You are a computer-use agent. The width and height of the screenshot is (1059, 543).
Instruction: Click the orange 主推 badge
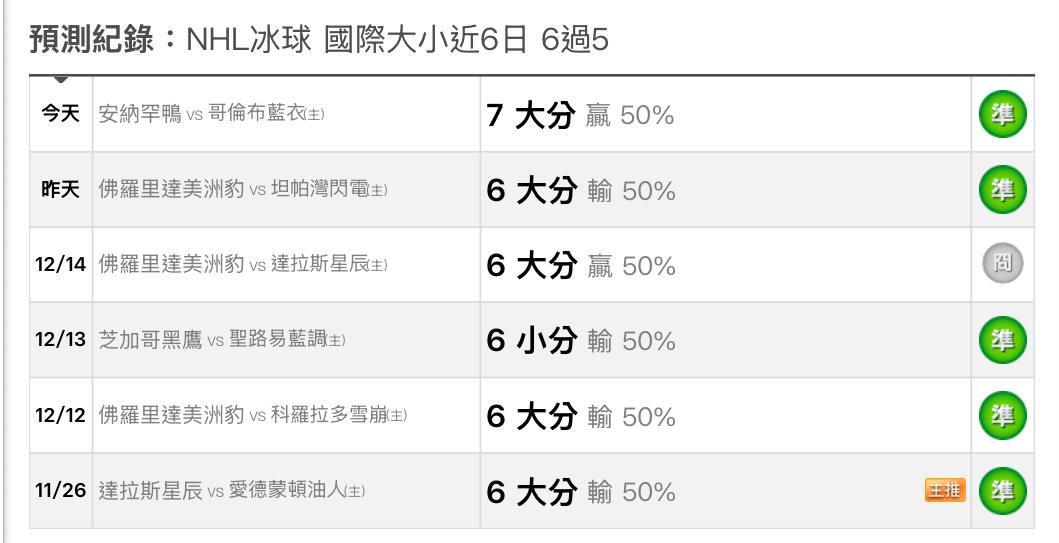click(945, 491)
